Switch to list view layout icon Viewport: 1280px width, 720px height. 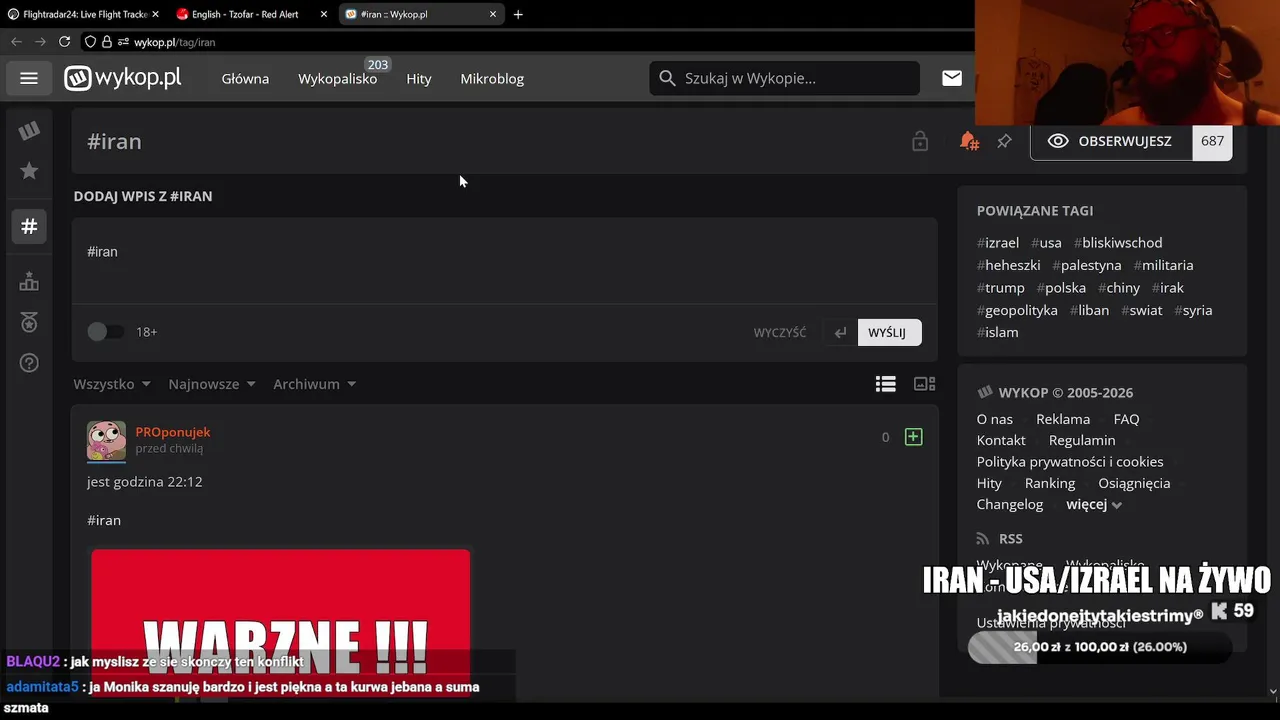coord(886,384)
